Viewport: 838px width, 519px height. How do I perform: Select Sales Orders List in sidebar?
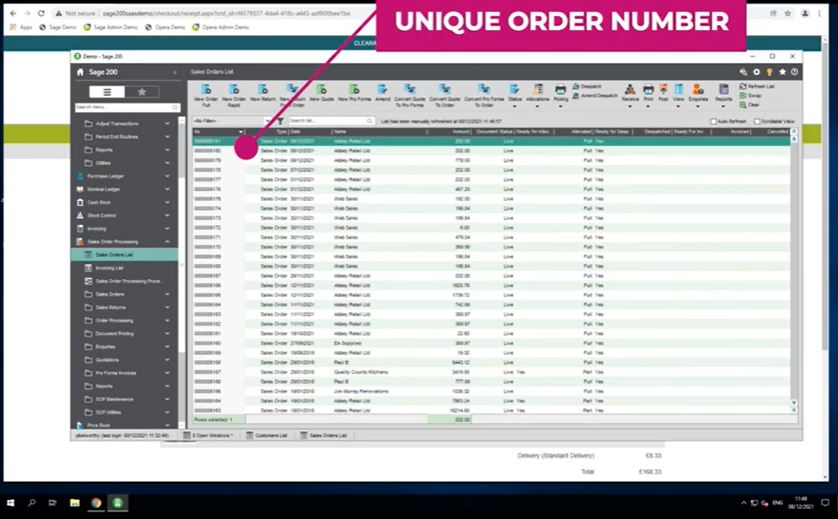(126, 255)
